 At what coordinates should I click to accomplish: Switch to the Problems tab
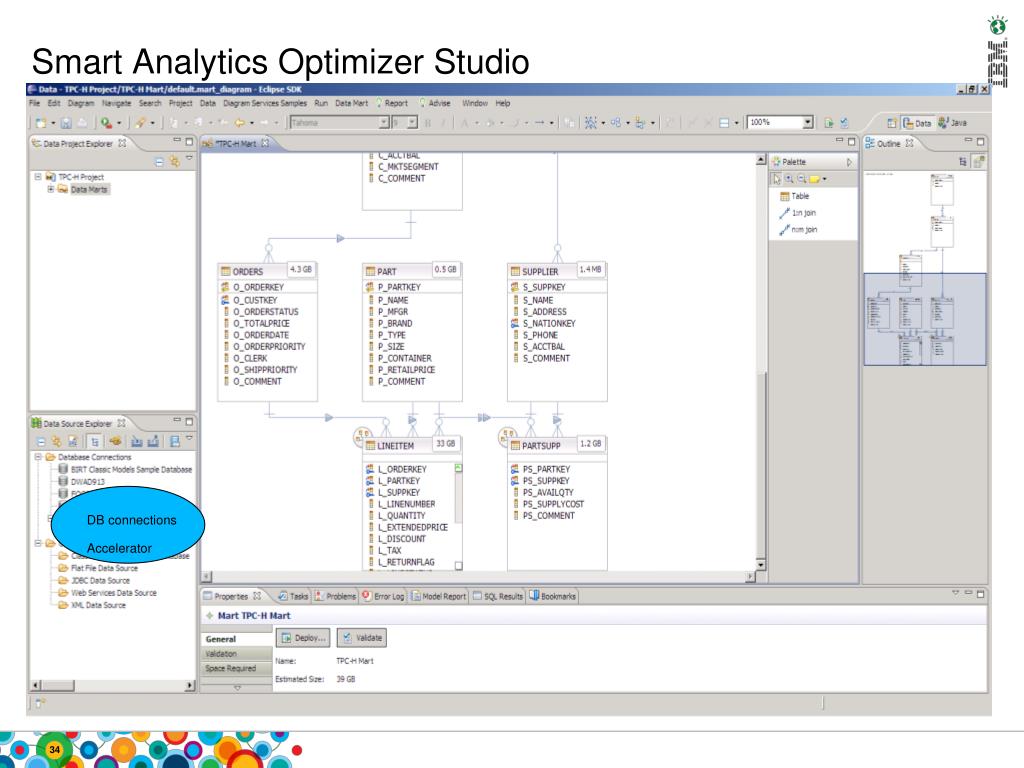click(336, 596)
